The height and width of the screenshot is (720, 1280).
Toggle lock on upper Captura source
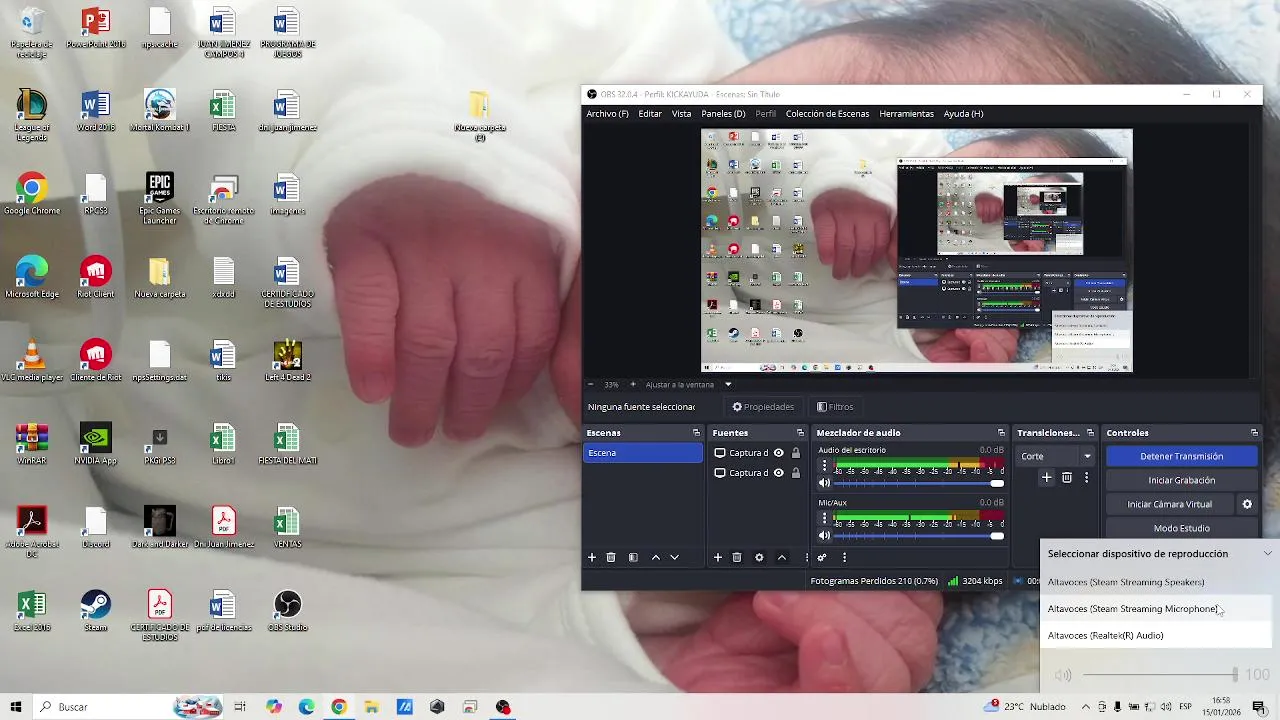pyautogui.click(x=796, y=453)
